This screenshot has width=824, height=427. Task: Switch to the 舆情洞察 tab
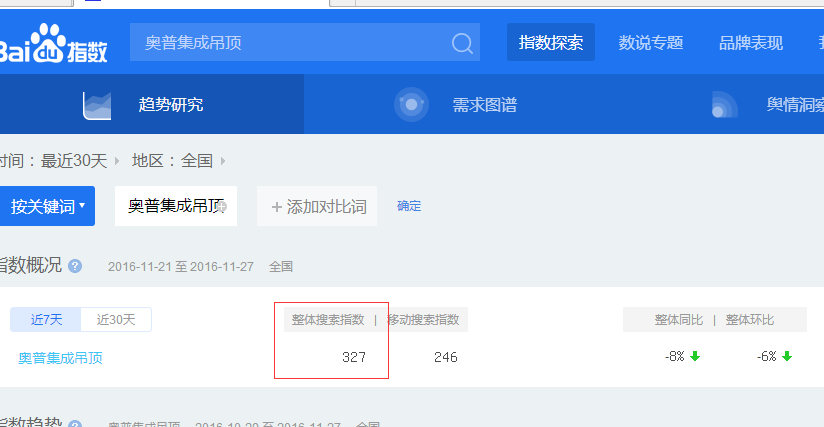point(795,105)
